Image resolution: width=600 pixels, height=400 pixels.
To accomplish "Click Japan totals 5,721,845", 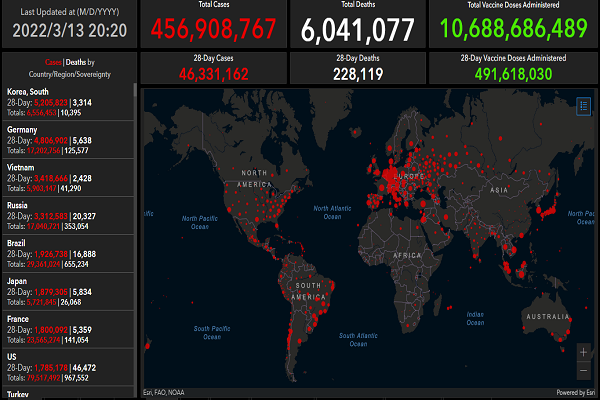I will 42,302.
